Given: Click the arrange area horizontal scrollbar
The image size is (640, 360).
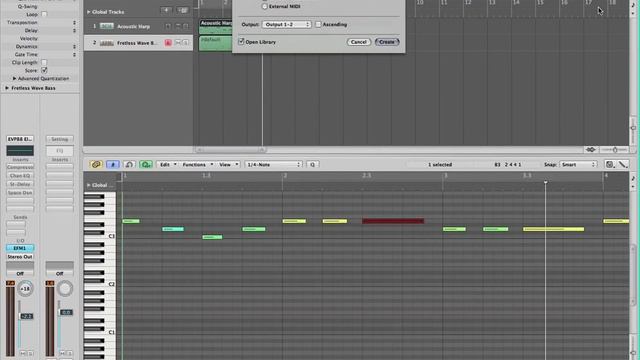Looking at the screenshot, I should pos(230,150).
